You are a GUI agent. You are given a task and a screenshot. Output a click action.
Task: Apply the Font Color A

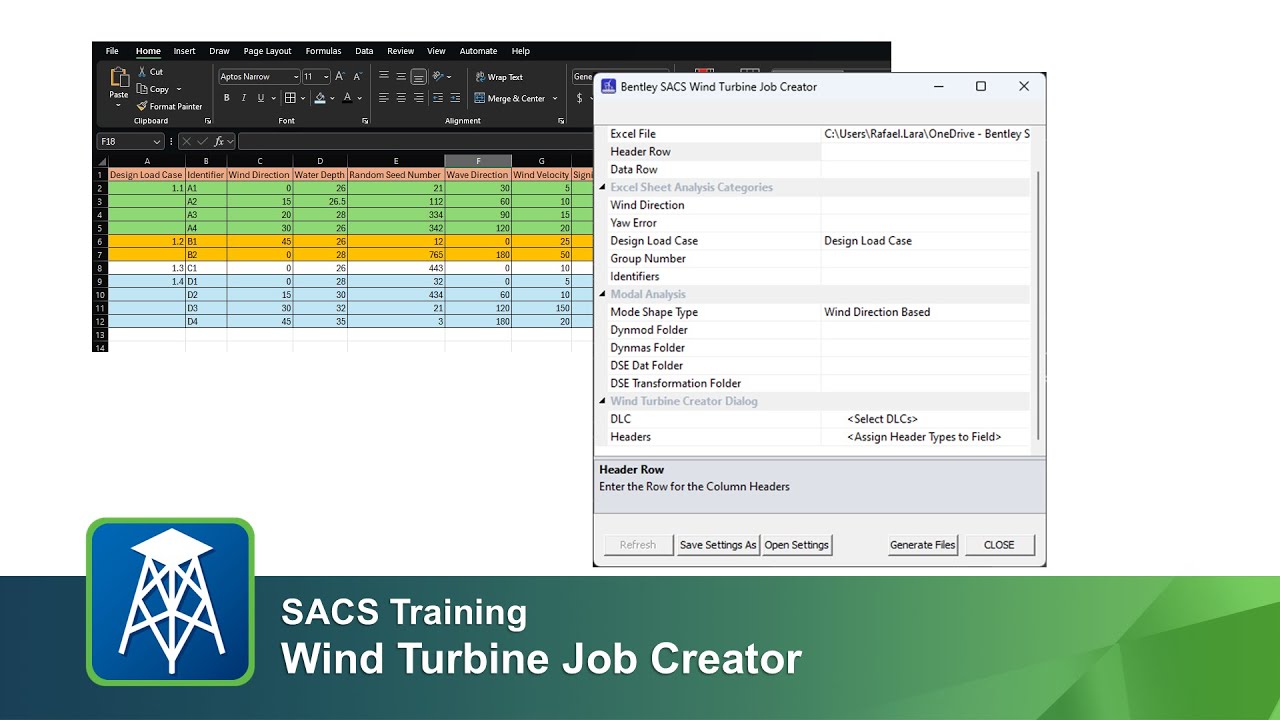(347, 98)
